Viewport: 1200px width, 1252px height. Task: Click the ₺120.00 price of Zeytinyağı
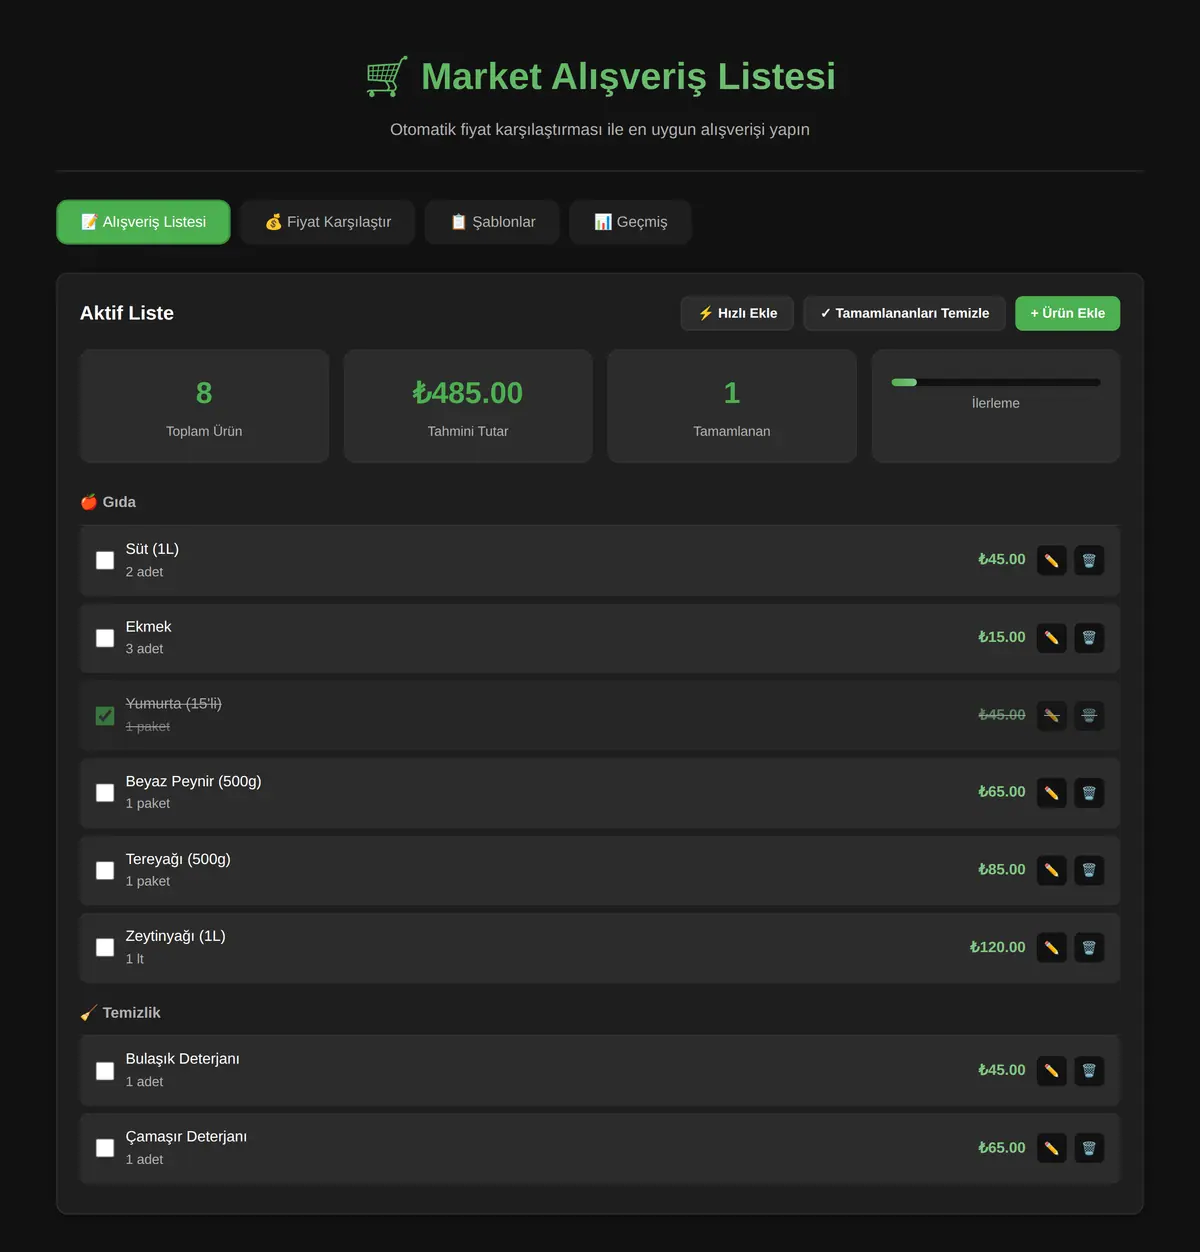(x=997, y=947)
